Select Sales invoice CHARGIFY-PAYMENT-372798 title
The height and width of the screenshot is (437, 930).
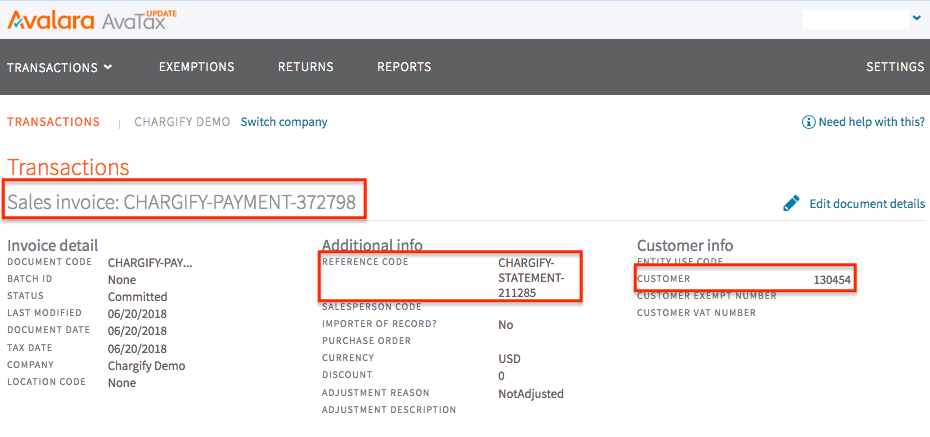(x=181, y=203)
